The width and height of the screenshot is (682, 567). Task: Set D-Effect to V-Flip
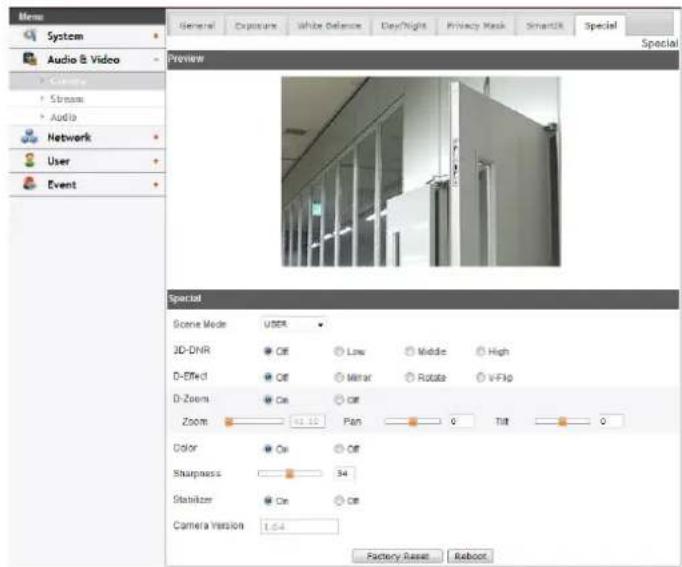coord(481,377)
